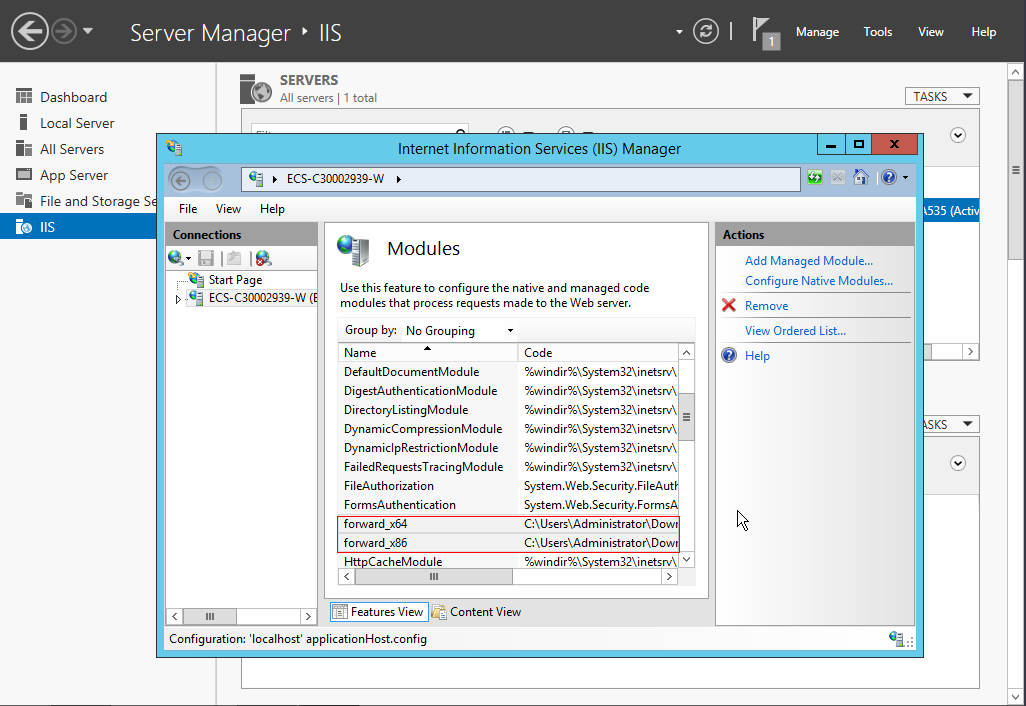Select the DefaultDocumentModule row

tap(508, 372)
